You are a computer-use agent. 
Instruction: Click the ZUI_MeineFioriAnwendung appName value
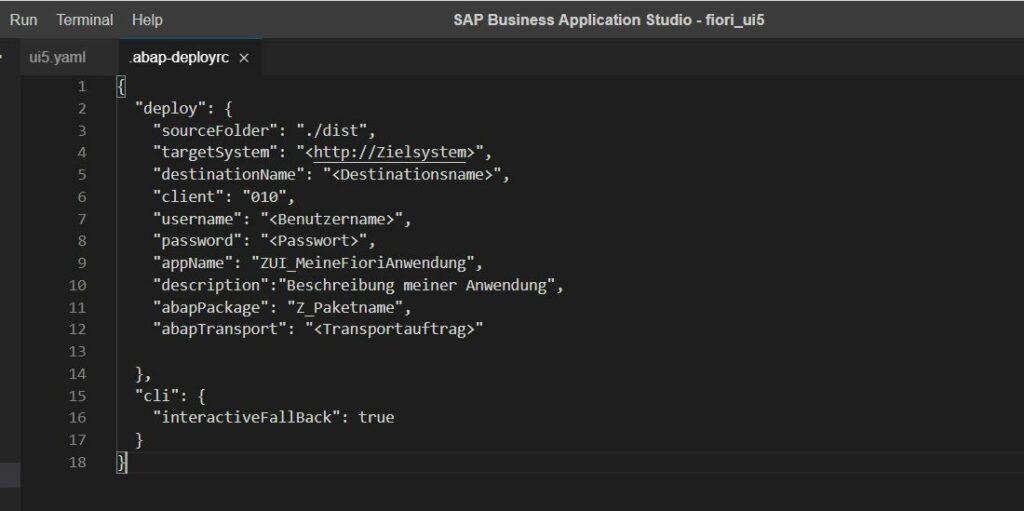362,263
